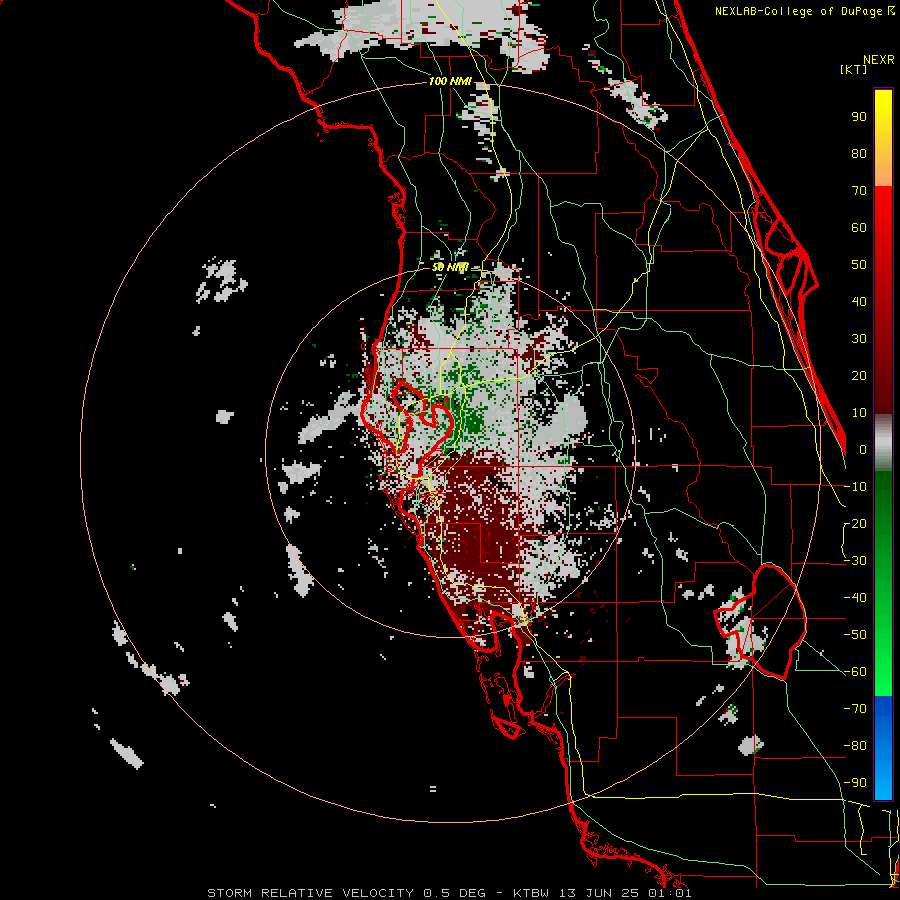Click the -50 scale value
900x900 pixels.
(x=855, y=635)
